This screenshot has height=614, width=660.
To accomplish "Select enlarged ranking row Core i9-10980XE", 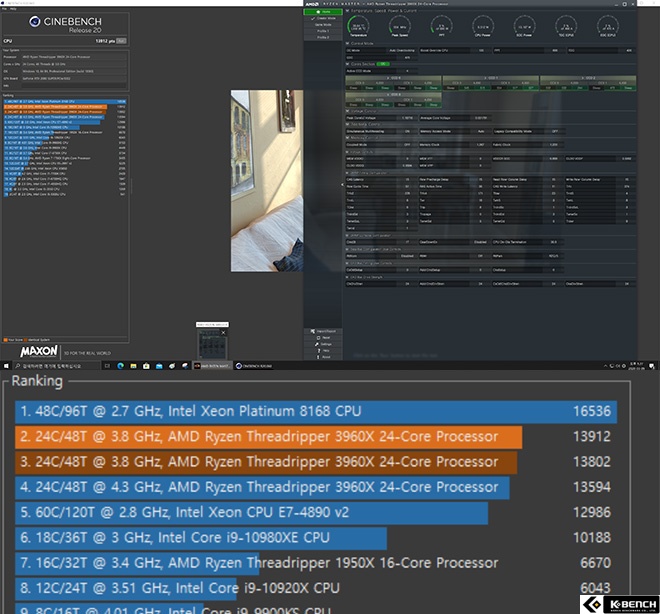I will 316,538.
